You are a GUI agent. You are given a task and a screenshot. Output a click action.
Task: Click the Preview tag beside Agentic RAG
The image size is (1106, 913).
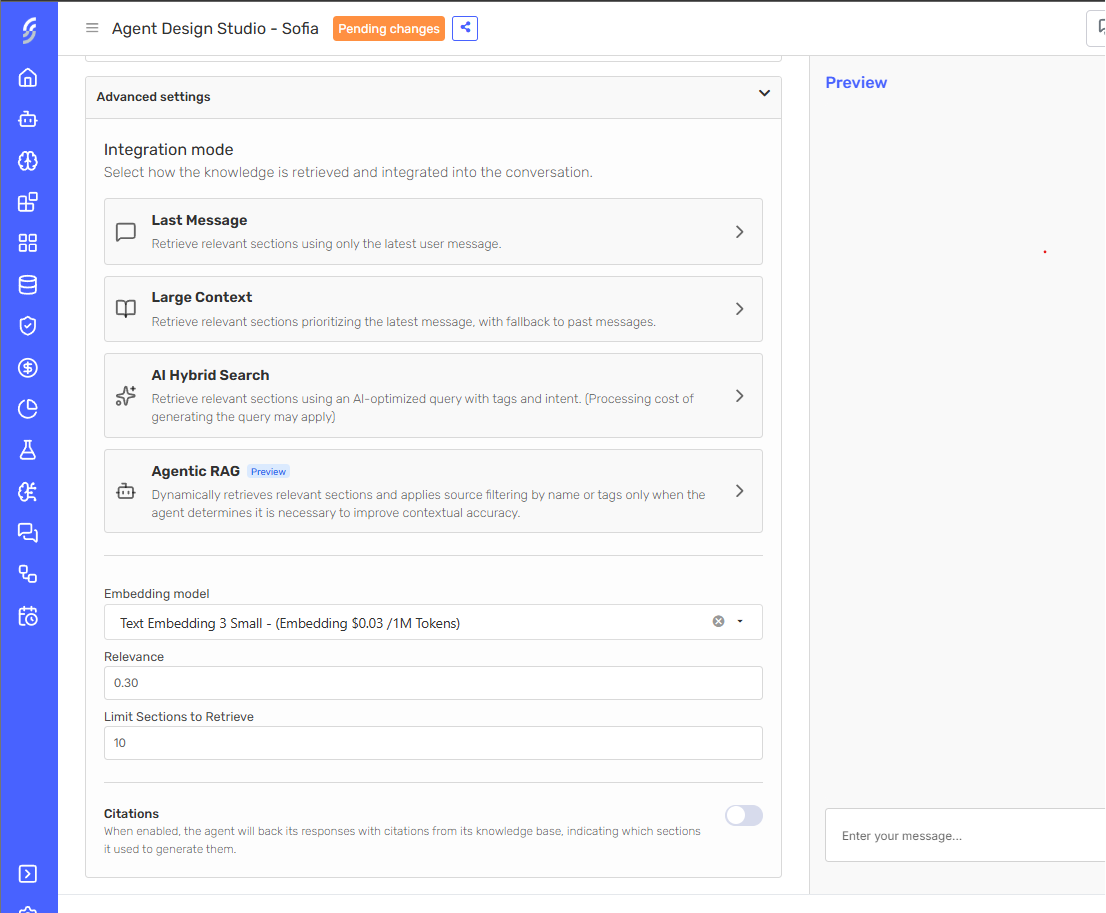point(268,471)
